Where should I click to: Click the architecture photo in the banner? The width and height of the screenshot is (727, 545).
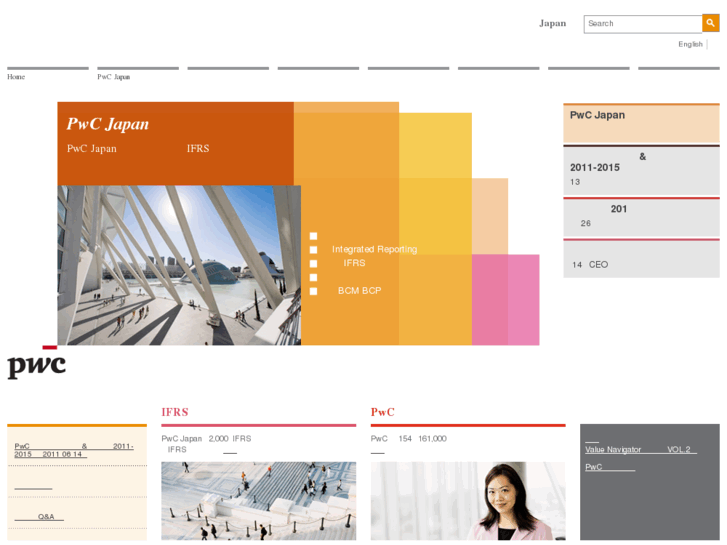coord(179,265)
